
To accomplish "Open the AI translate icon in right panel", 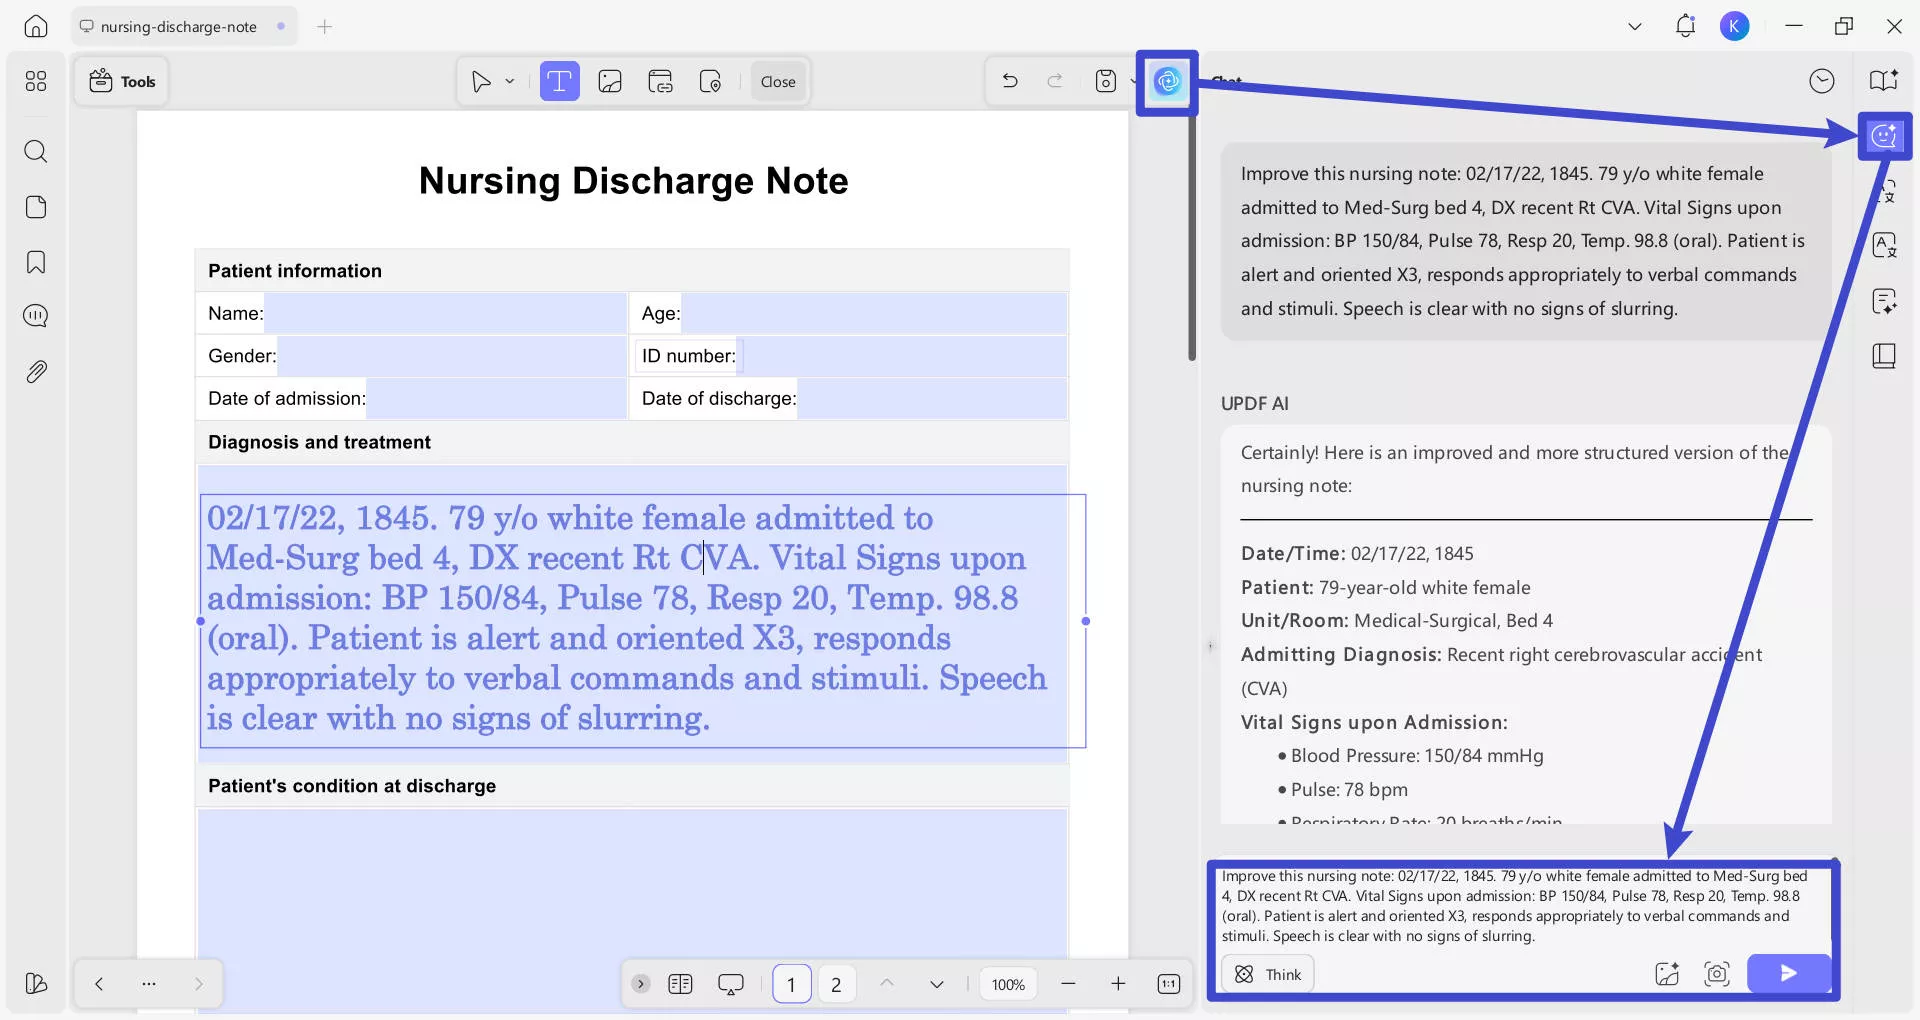I will tap(1885, 191).
